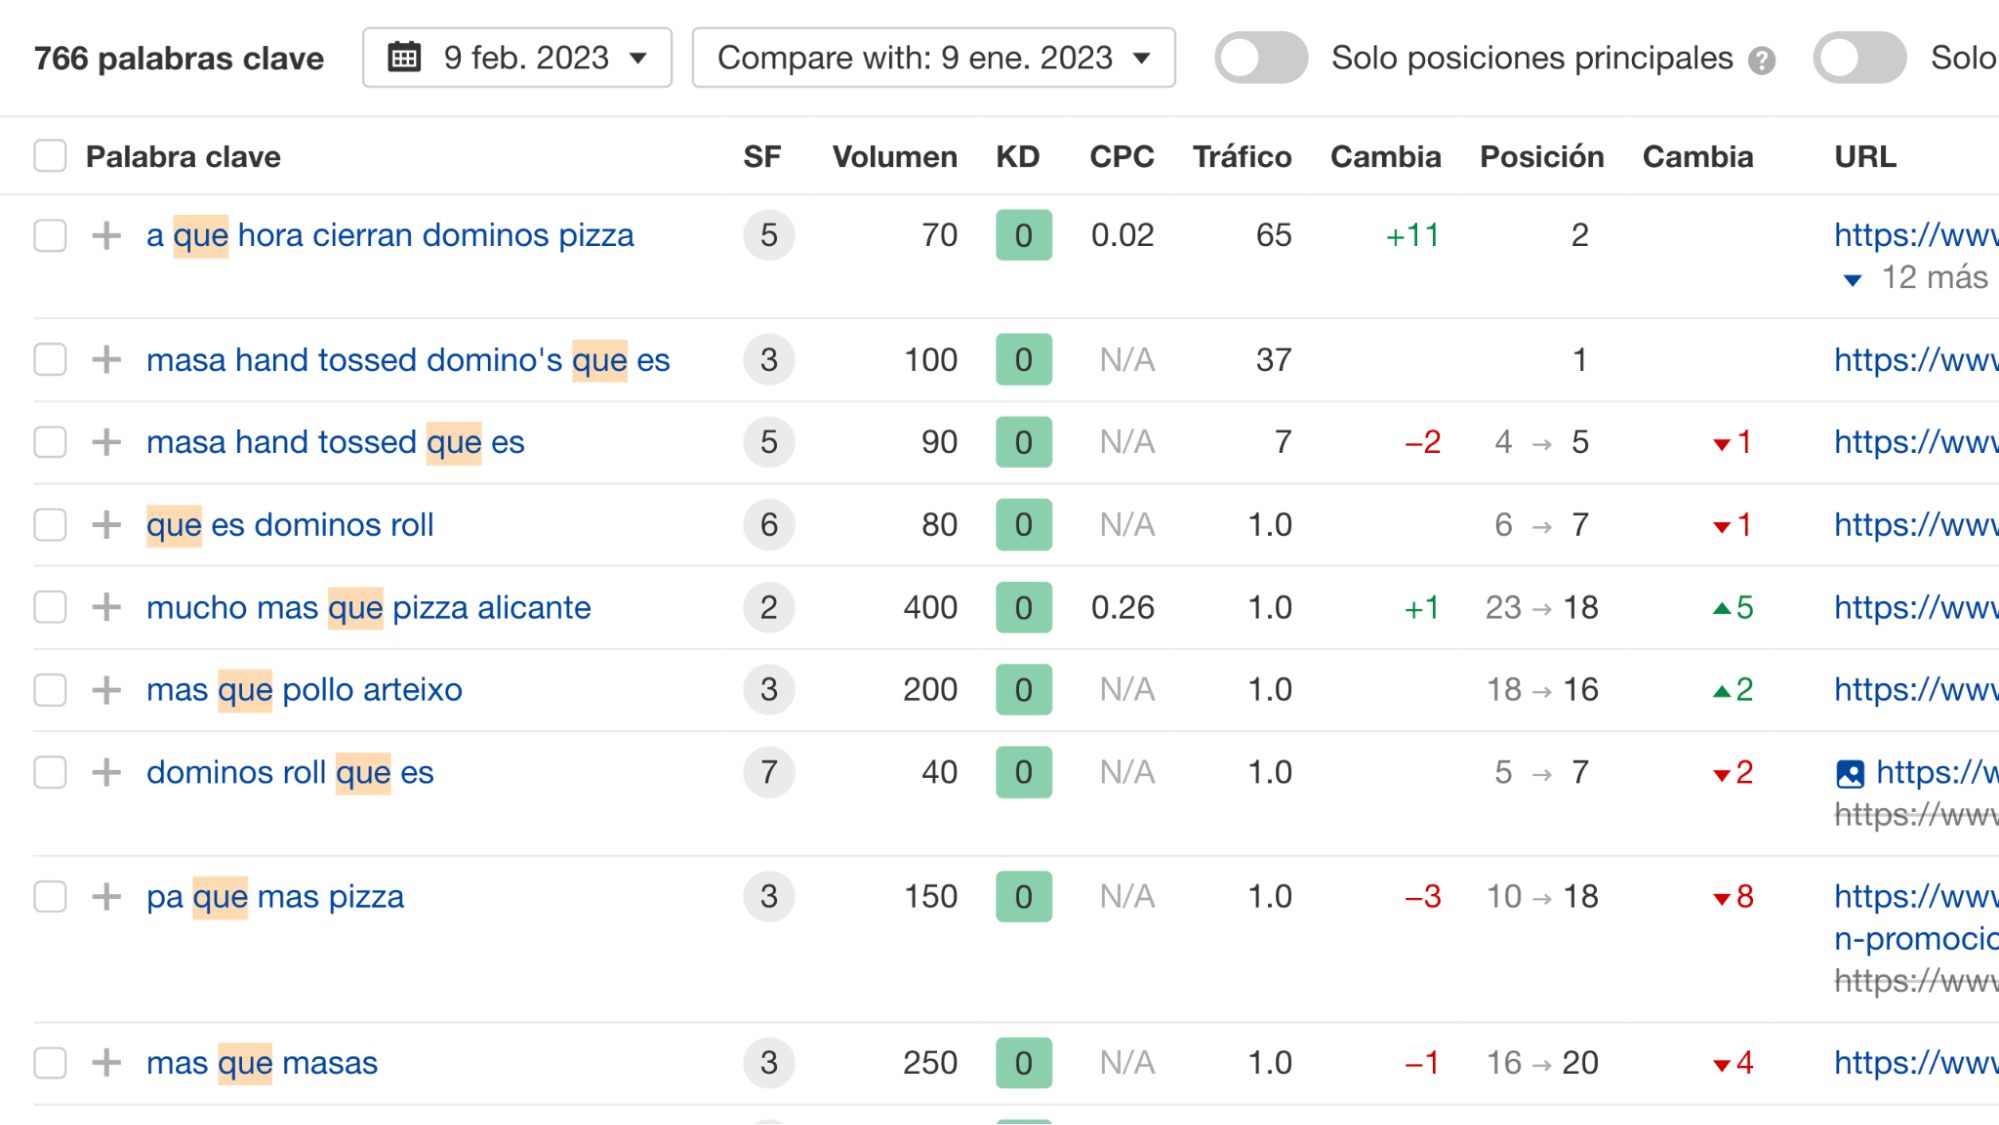Viewport: 1999px width, 1125px height.
Task: Click the calendar icon in the date selector
Action: click(x=404, y=57)
